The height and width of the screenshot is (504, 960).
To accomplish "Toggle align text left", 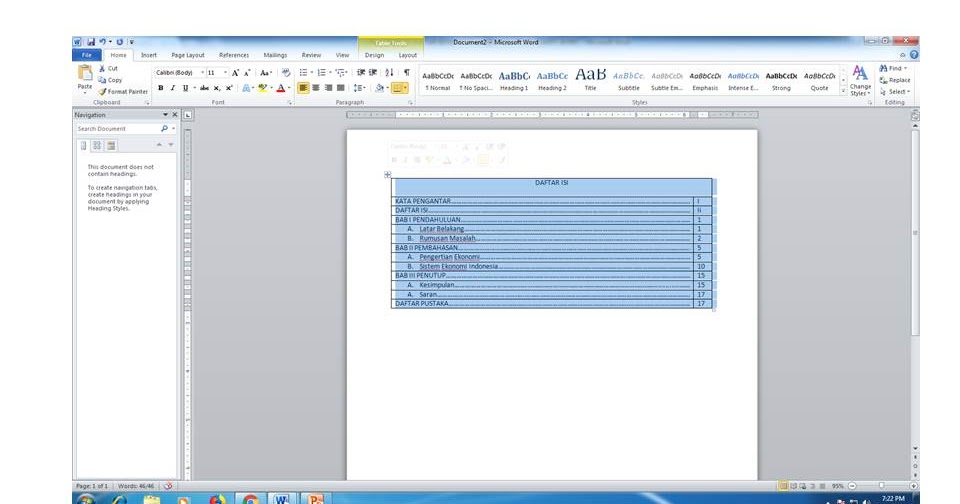I will coord(303,88).
